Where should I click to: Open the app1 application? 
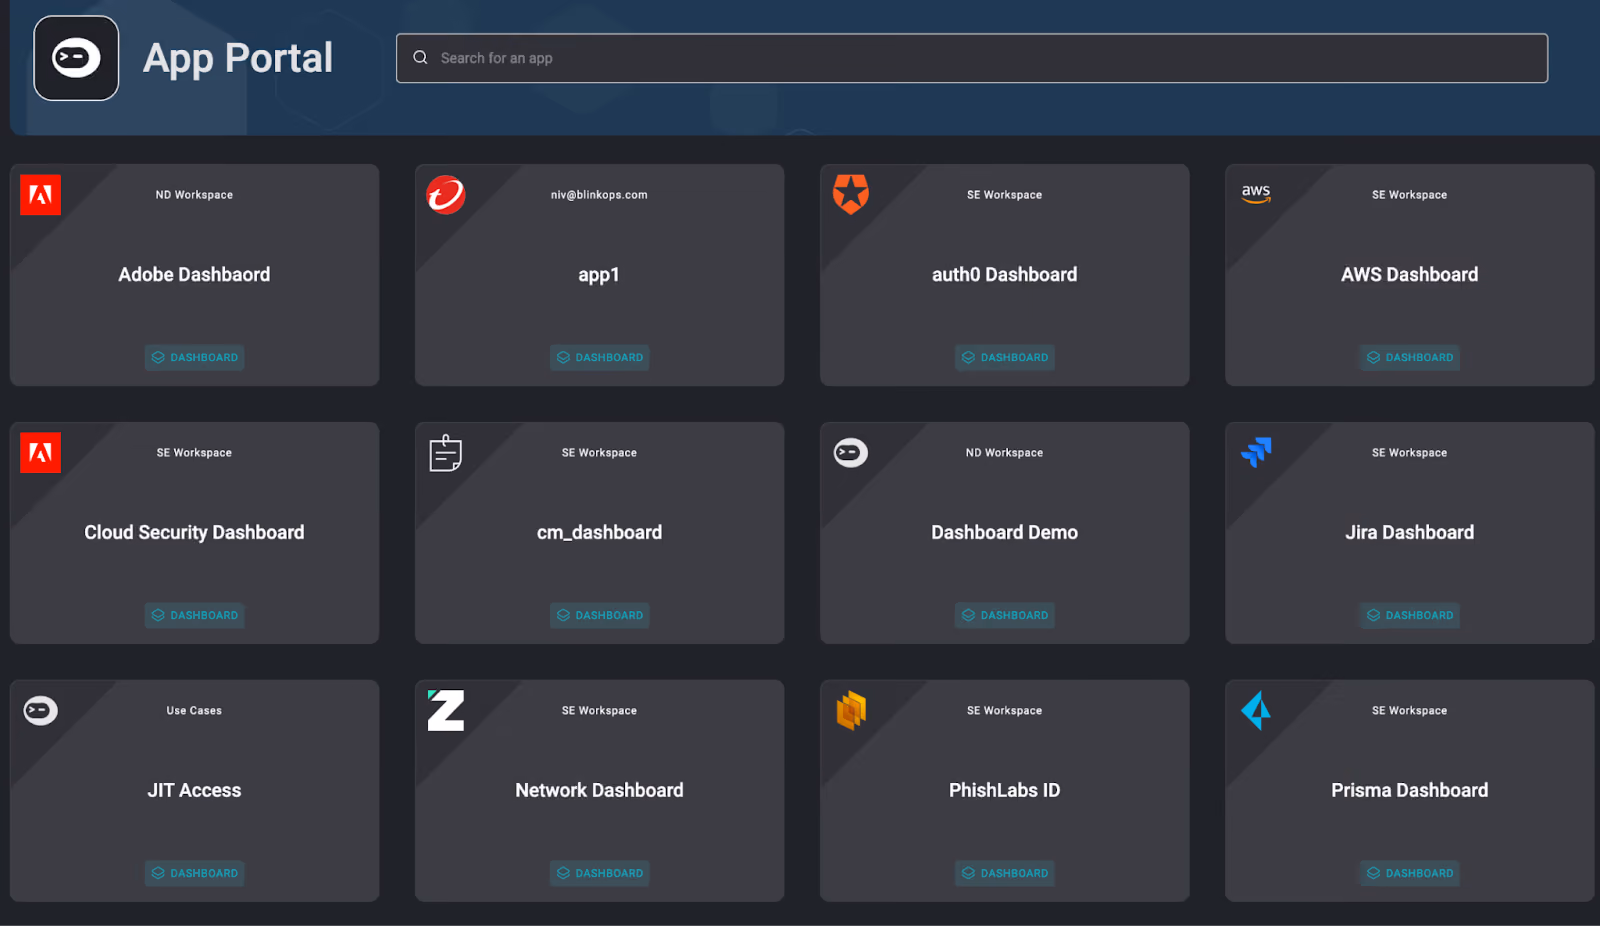click(x=599, y=275)
